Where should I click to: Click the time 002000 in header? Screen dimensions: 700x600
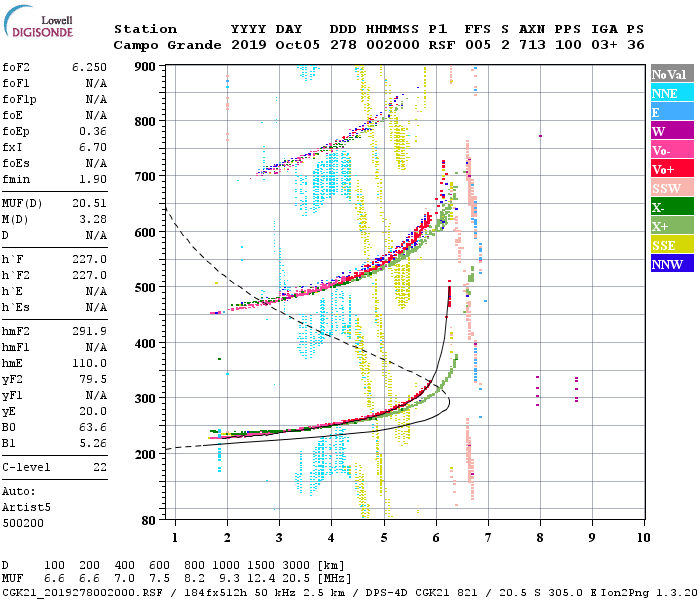point(392,45)
